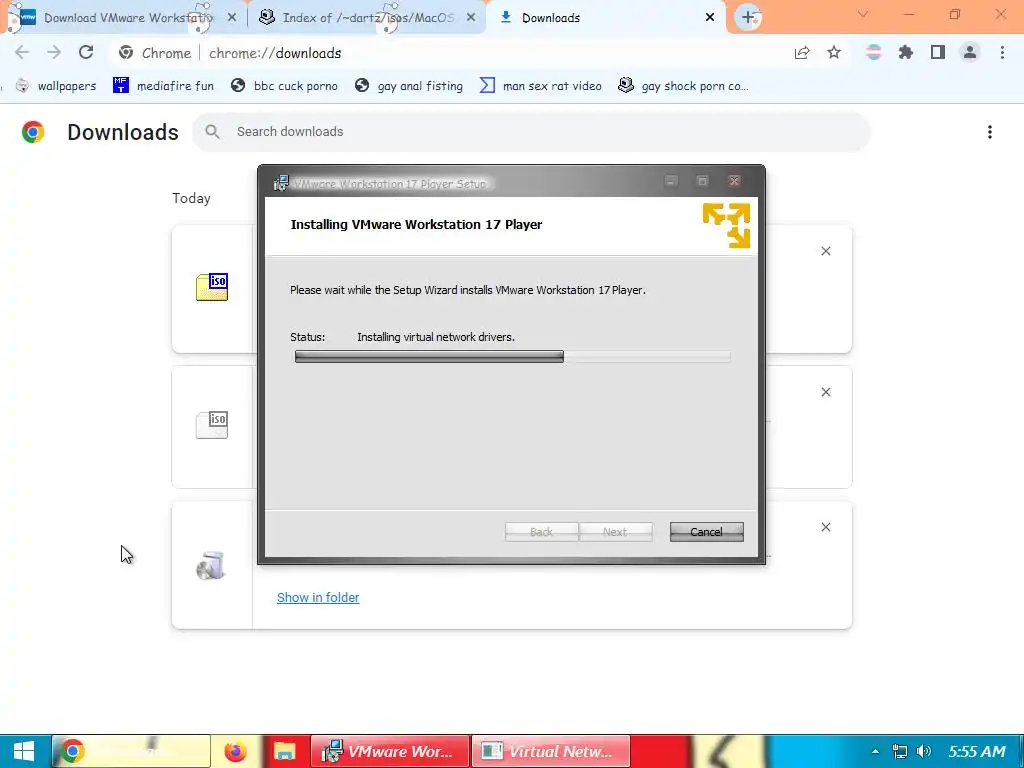Switch to the Virtual Netw... taskbar window
Viewport: 1024px width, 768px height.
click(x=551, y=752)
